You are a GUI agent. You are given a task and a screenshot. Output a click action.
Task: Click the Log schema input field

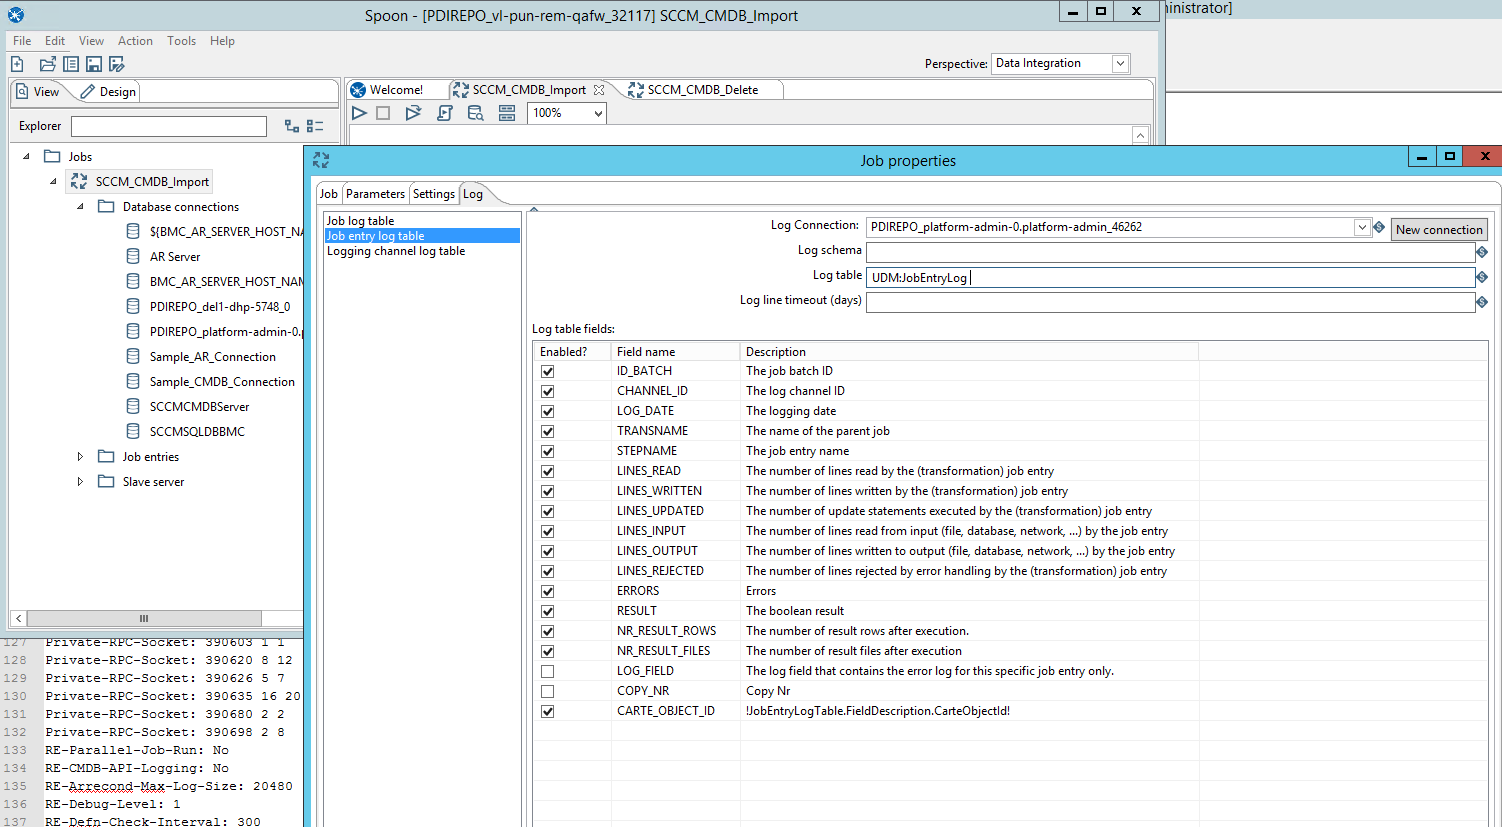click(x=1169, y=252)
